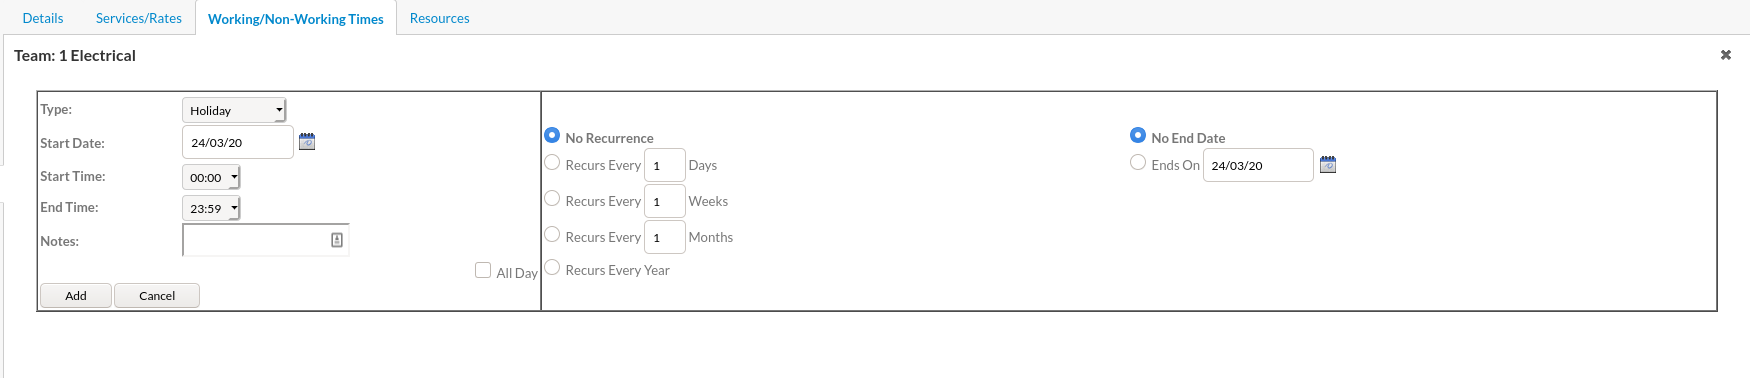
Task: Tick the All Day checkbox
Action: [x=483, y=270]
